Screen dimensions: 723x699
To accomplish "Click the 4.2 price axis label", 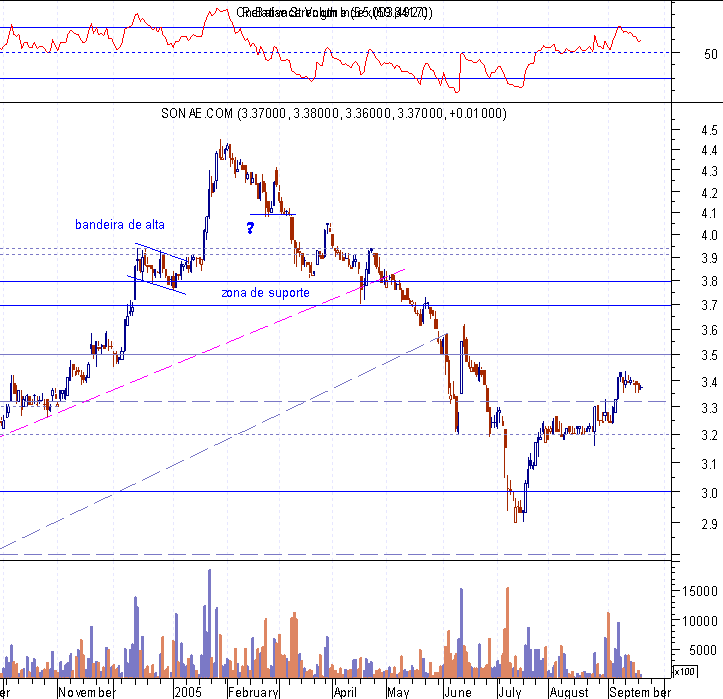I will [709, 193].
